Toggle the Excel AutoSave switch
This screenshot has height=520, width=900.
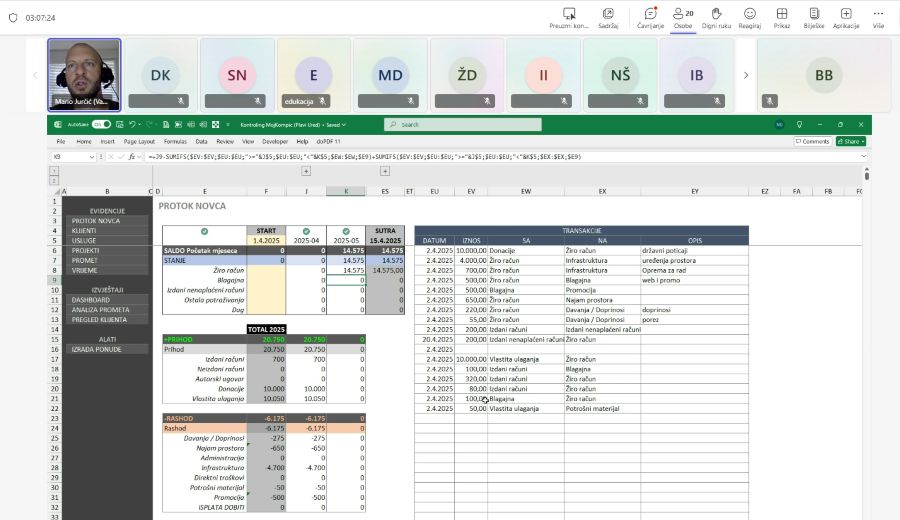pos(101,125)
